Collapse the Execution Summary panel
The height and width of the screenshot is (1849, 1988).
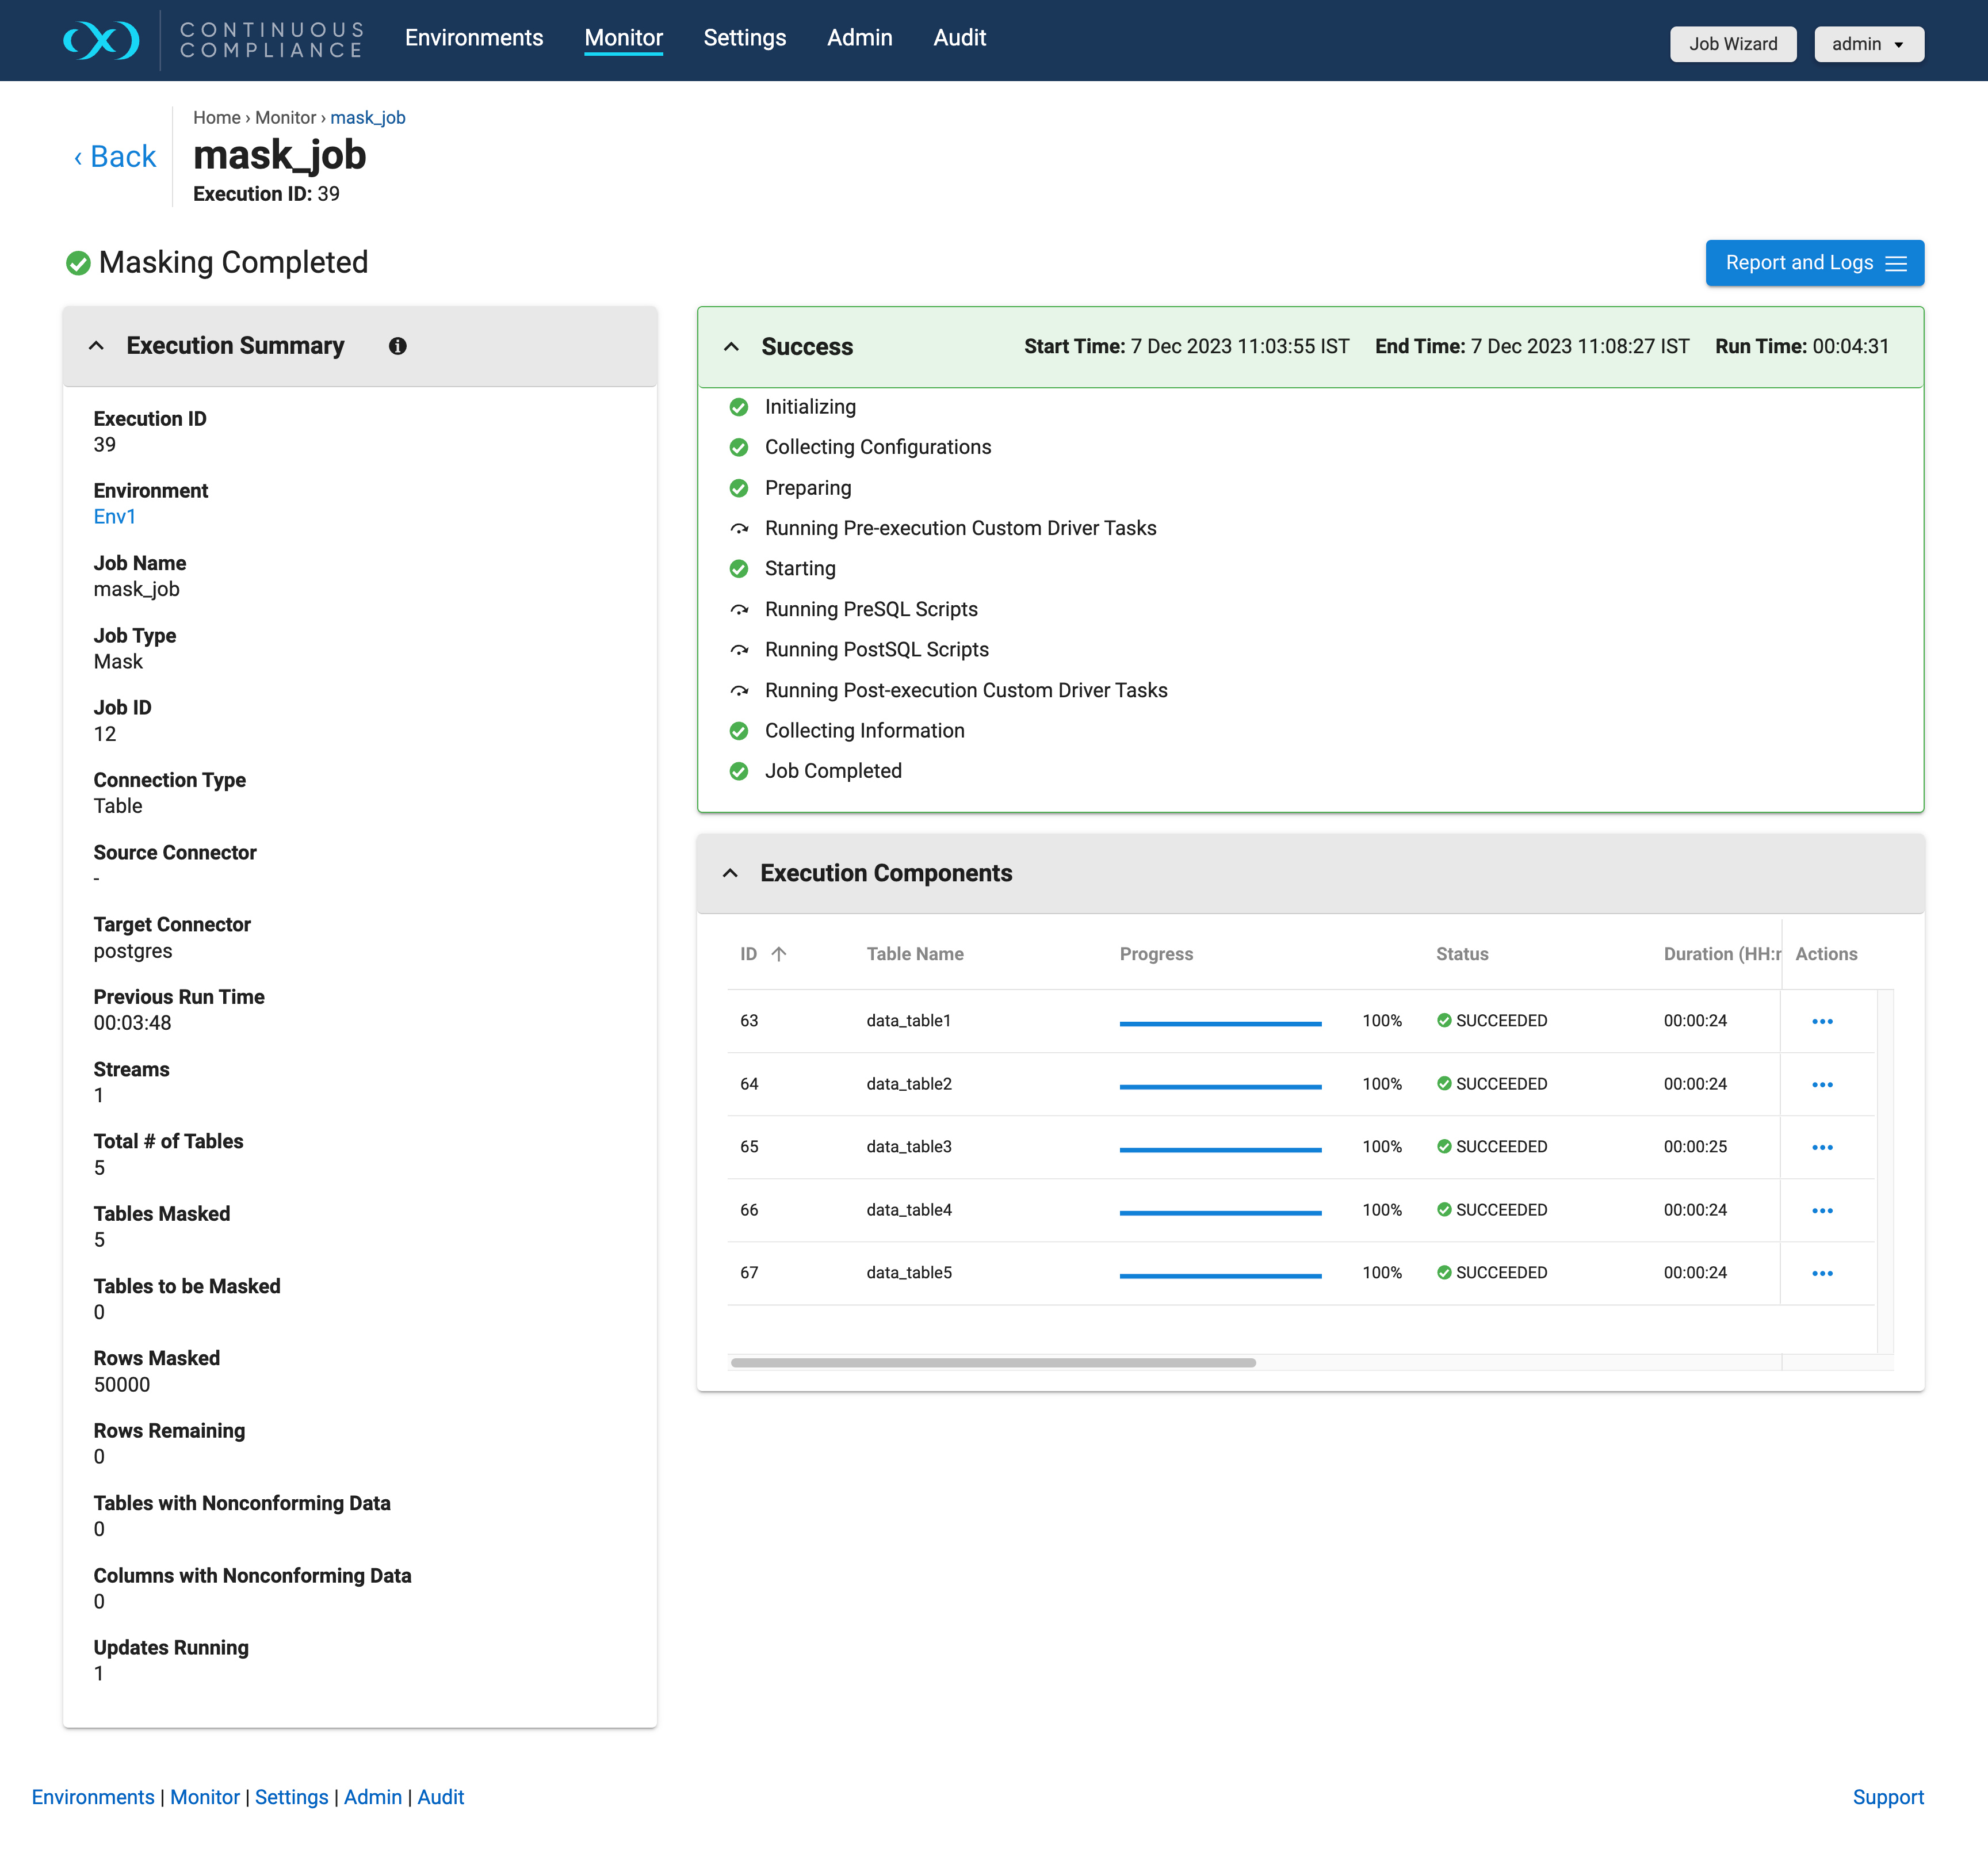96,346
